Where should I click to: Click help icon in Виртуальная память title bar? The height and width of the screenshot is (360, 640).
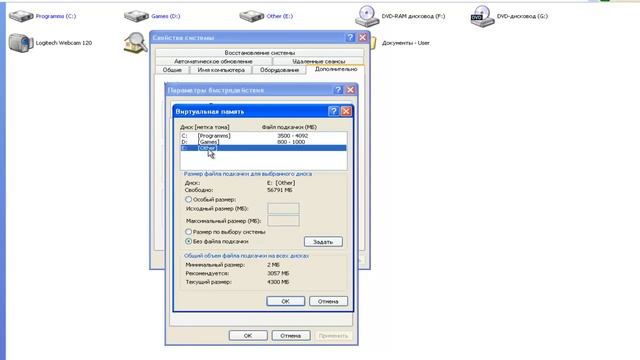click(333, 111)
